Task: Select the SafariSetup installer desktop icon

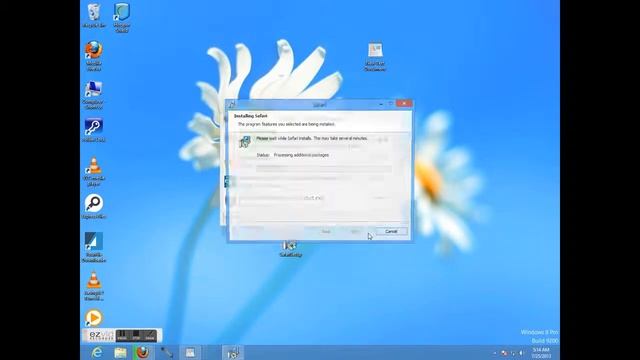Action: 290,249
